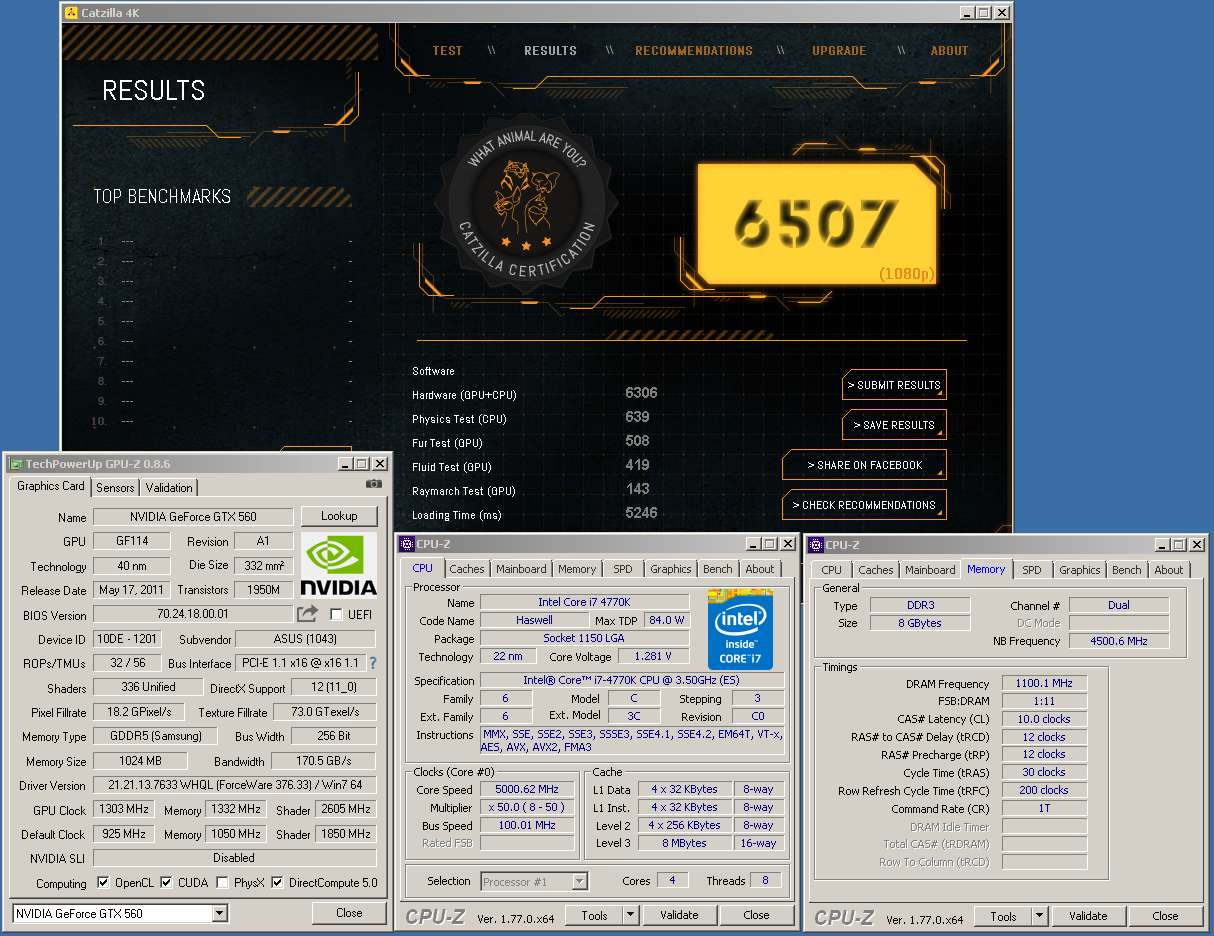Expand Tools dropdown arrow in CPU-Z Memory window
1214x936 pixels.
[x=1039, y=916]
